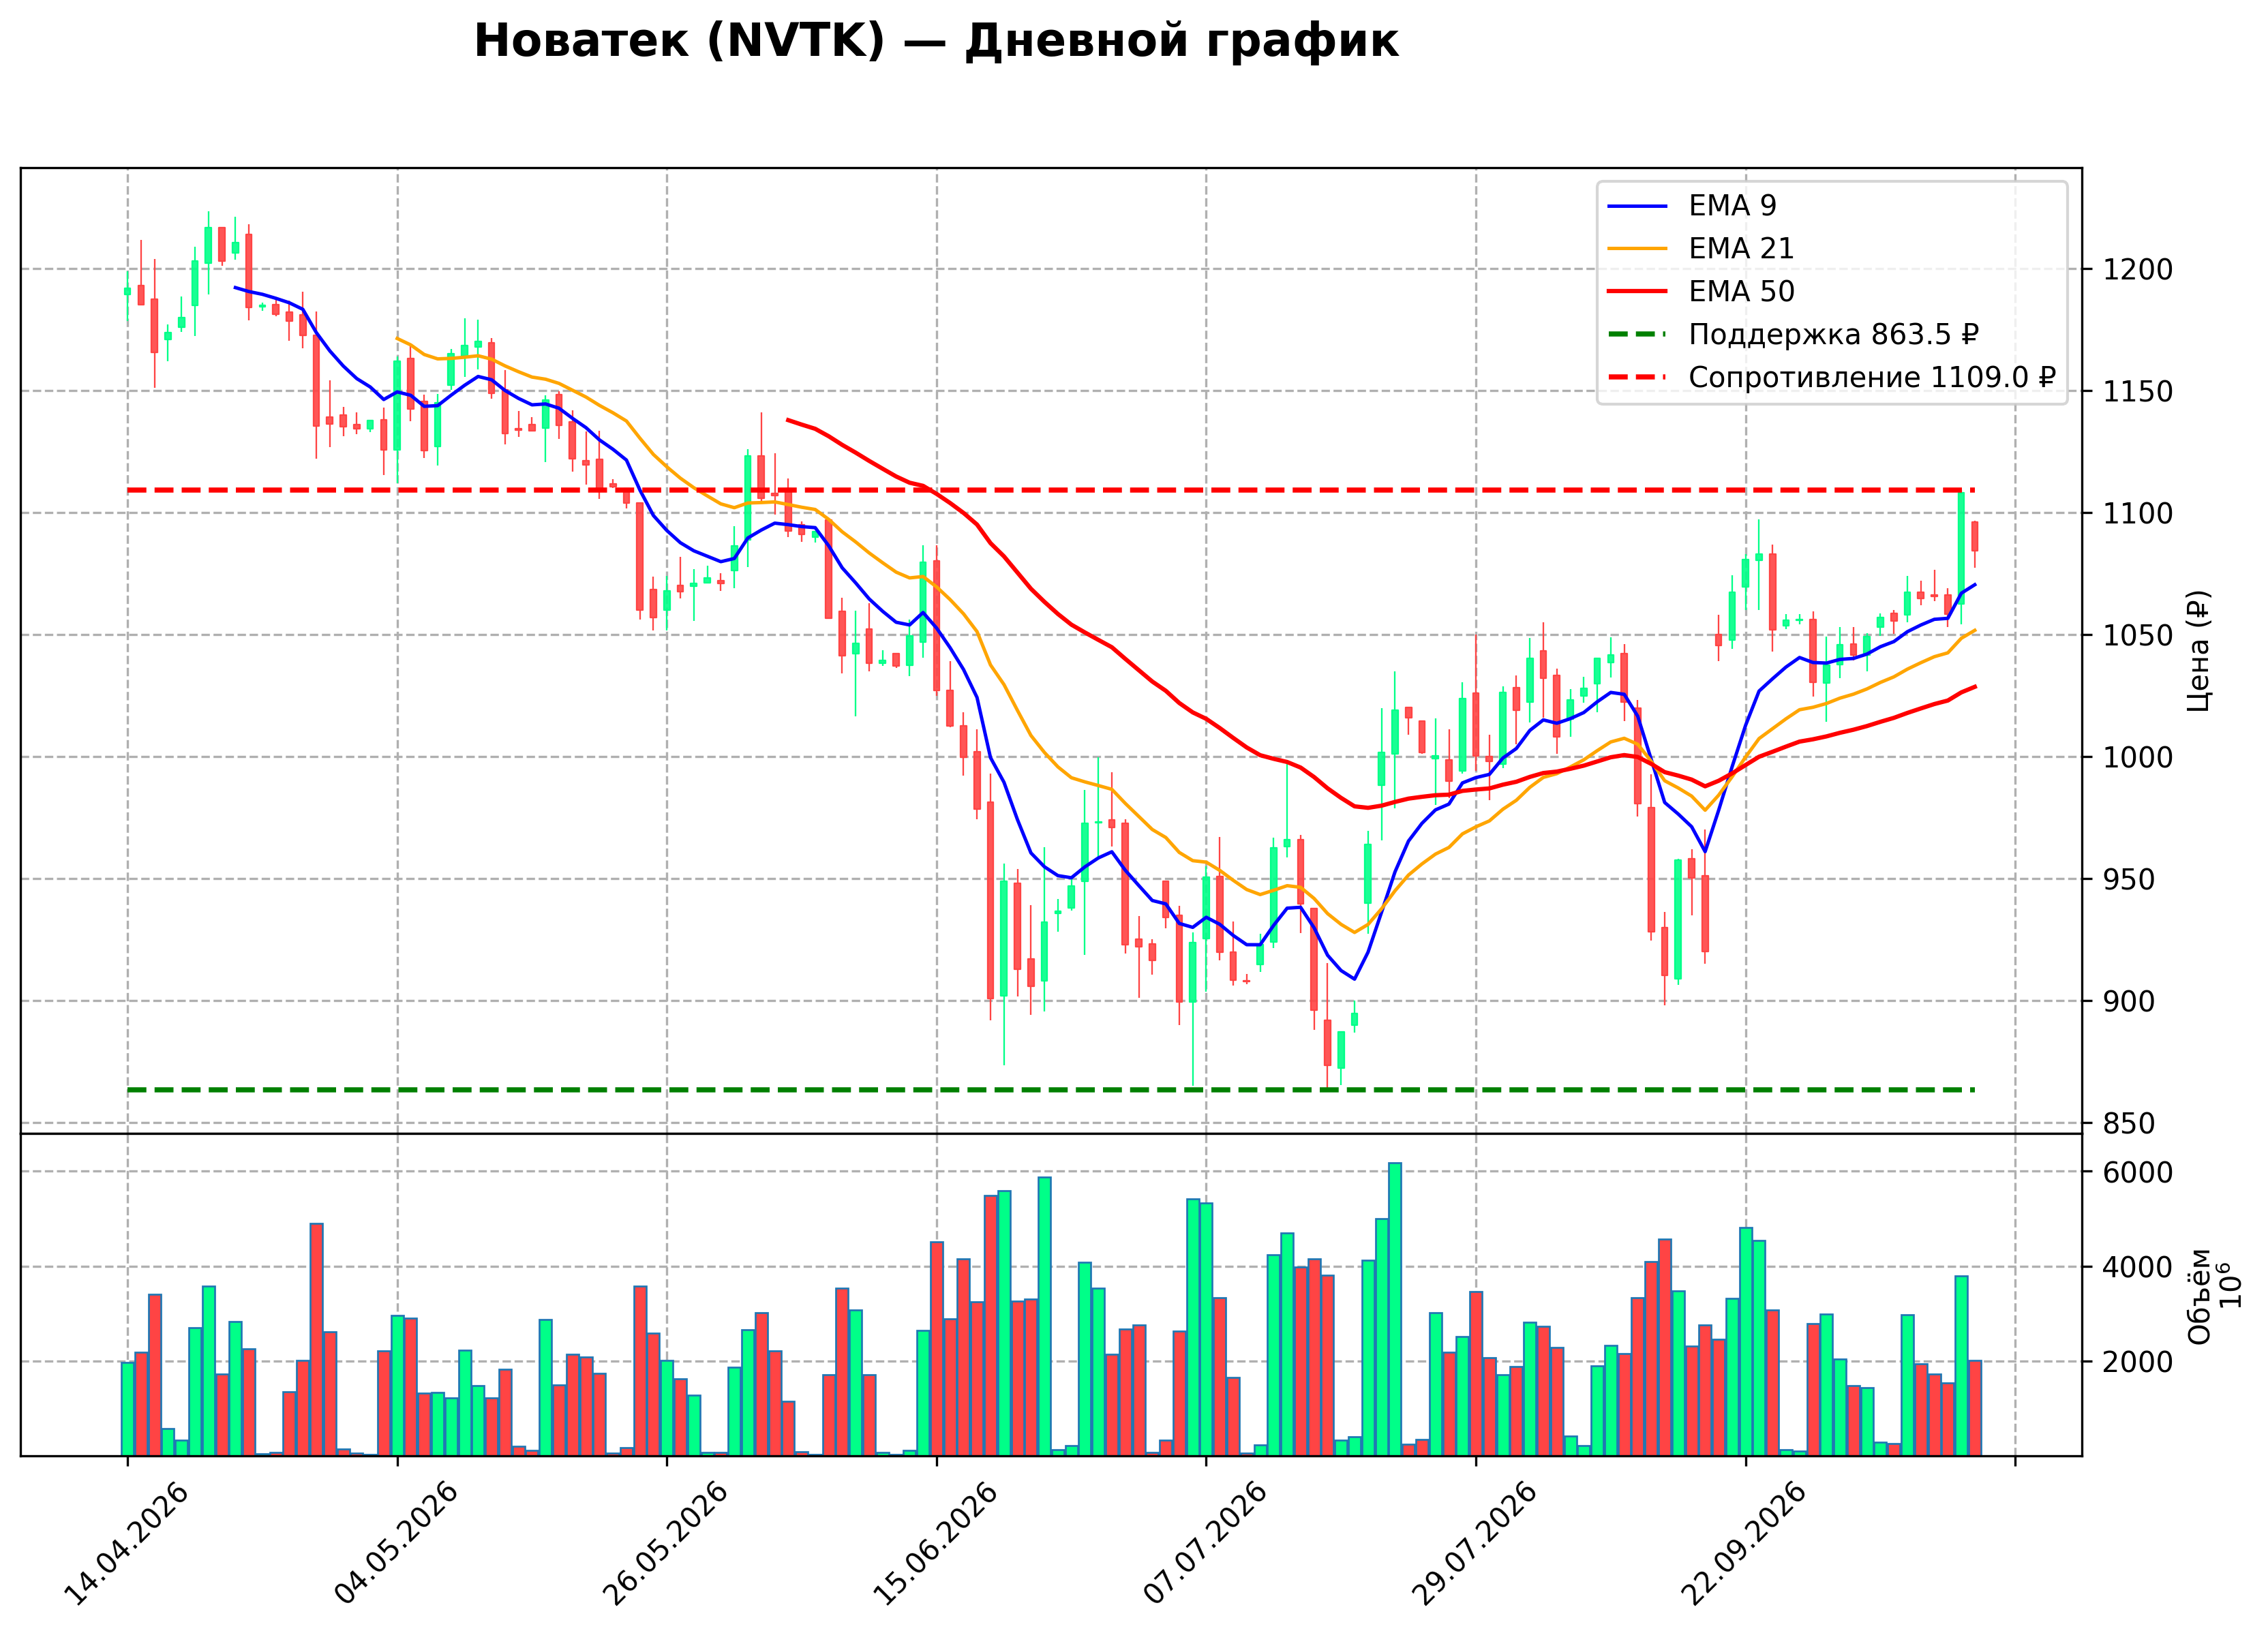Click the 'Поддержка 863.5 ₽' legend label
The width and height of the screenshot is (2268, 1631).
point(1833,335)
